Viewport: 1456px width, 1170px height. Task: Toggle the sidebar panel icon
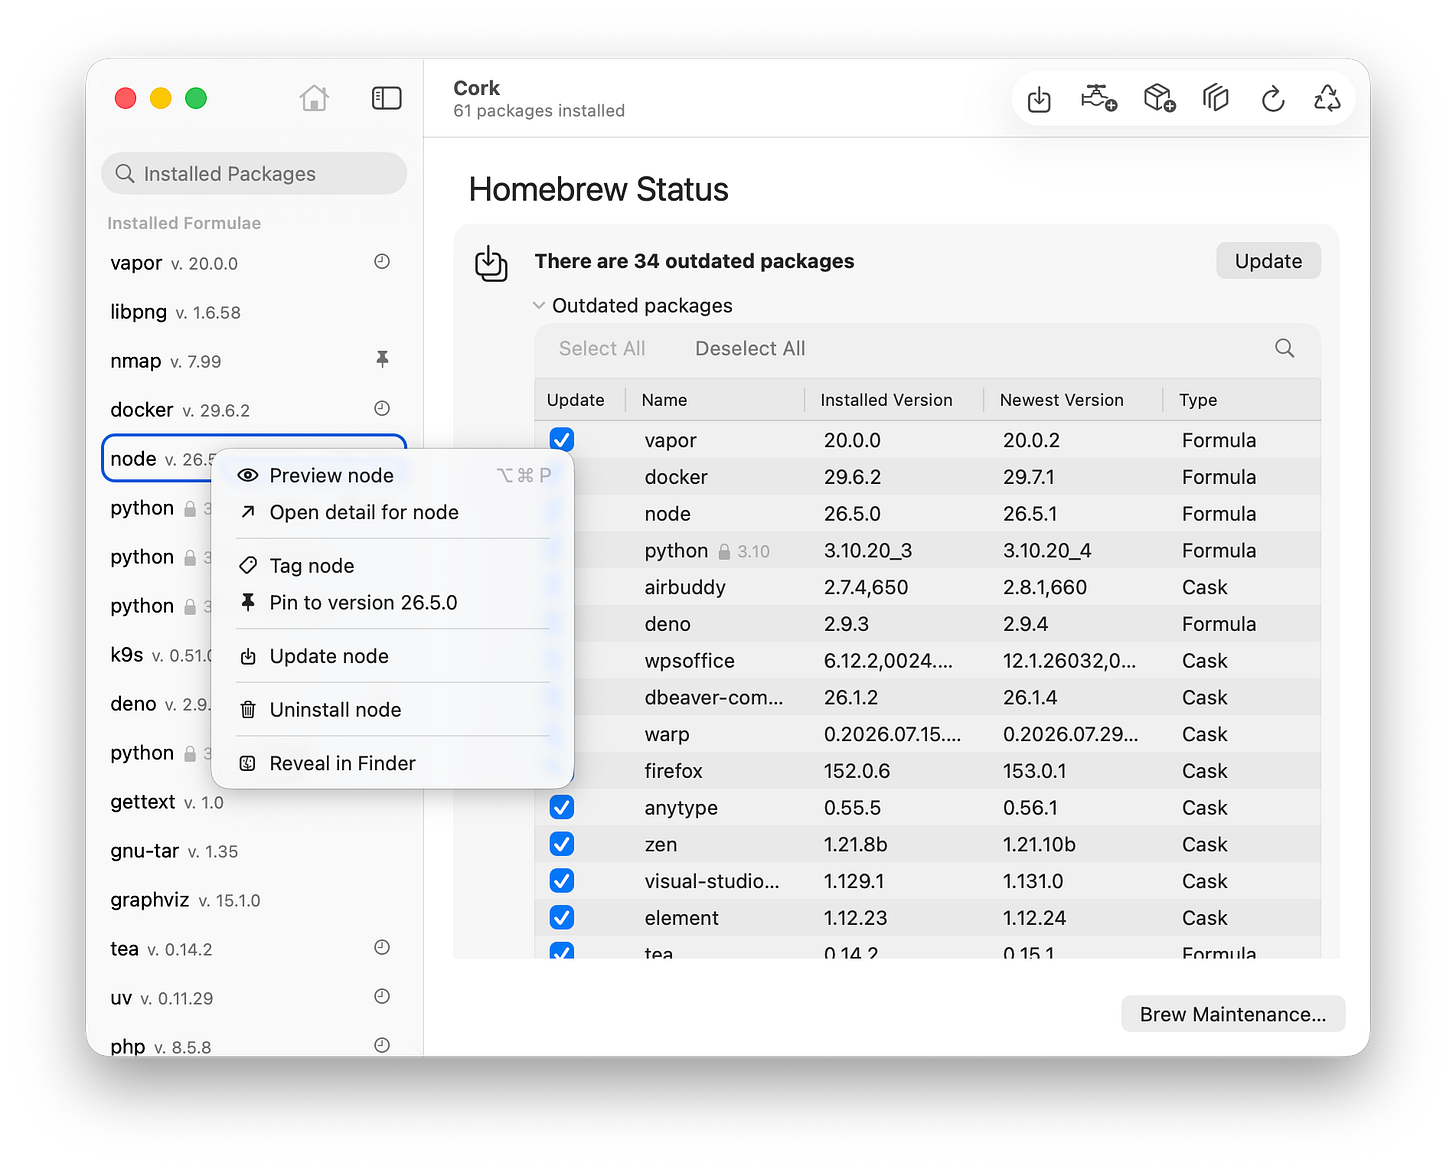(x=387, y=98)
